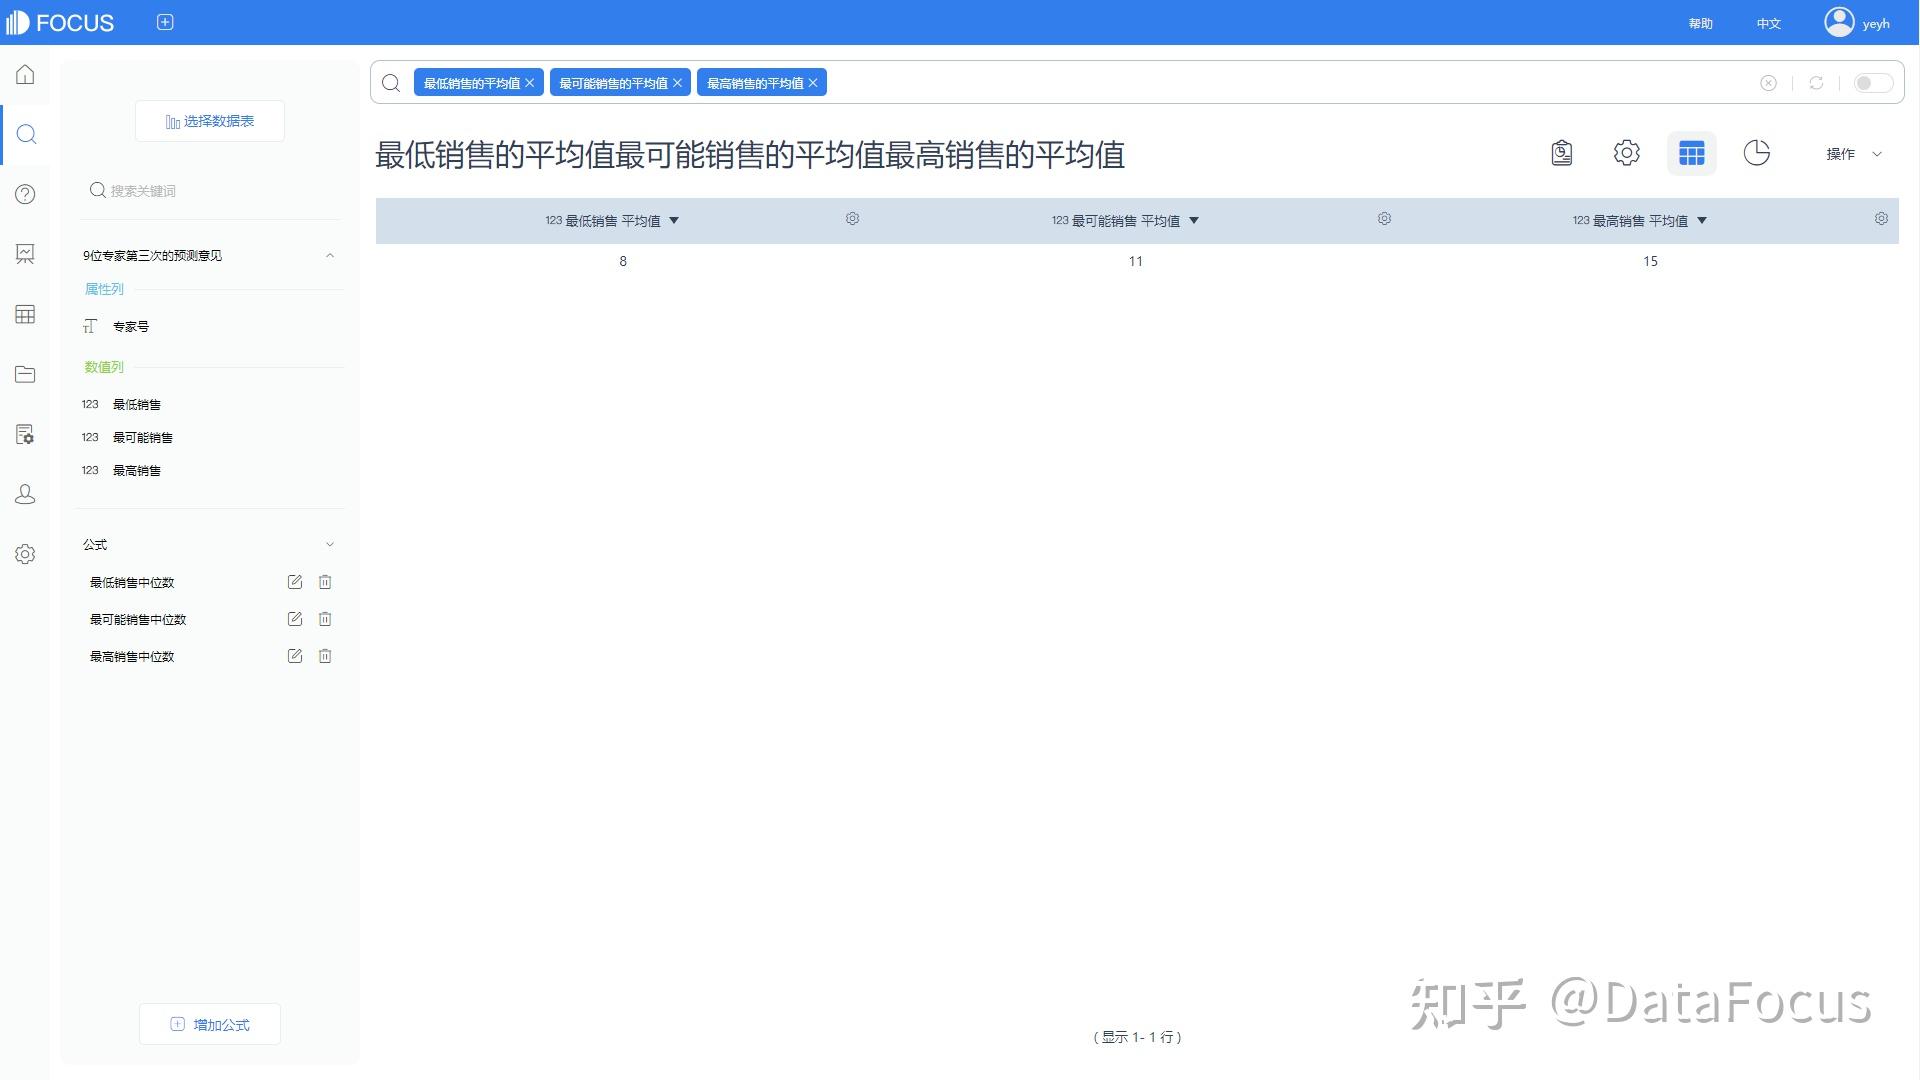Focus the 搜索关键词 input field

click(212, 191)
